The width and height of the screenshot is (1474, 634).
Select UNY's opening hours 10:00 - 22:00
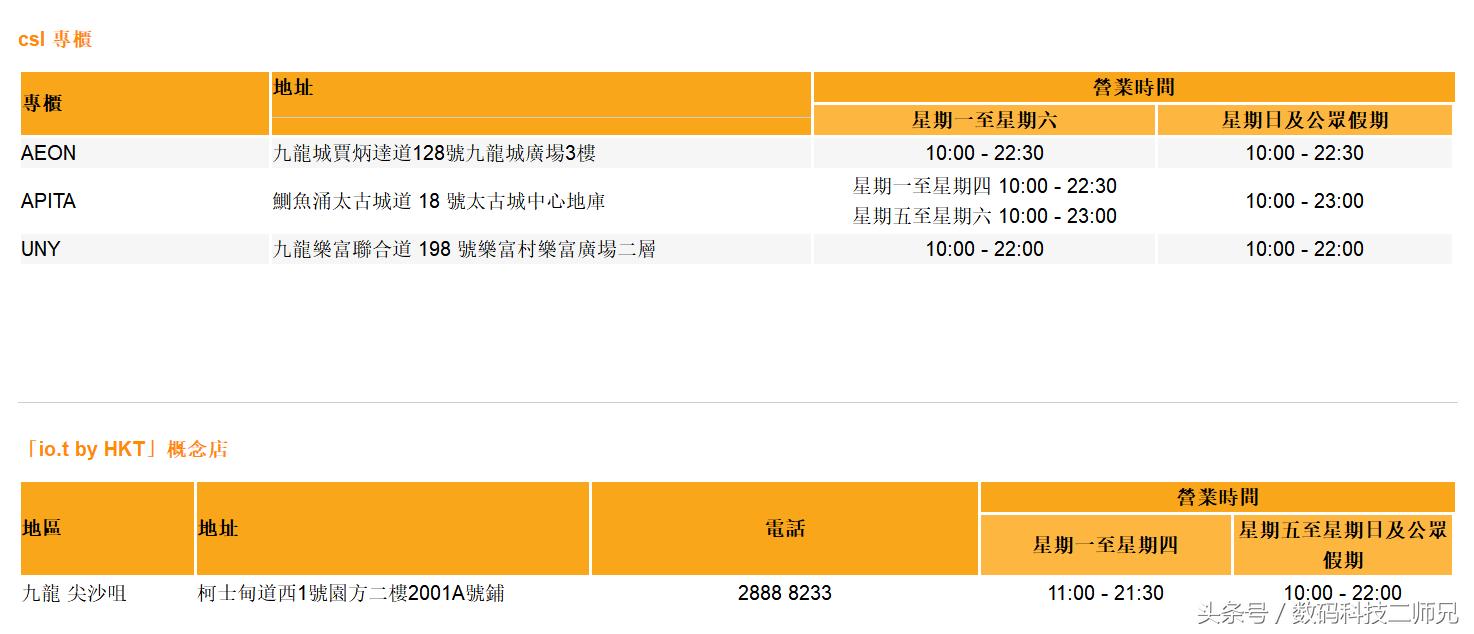coord(983,249)
